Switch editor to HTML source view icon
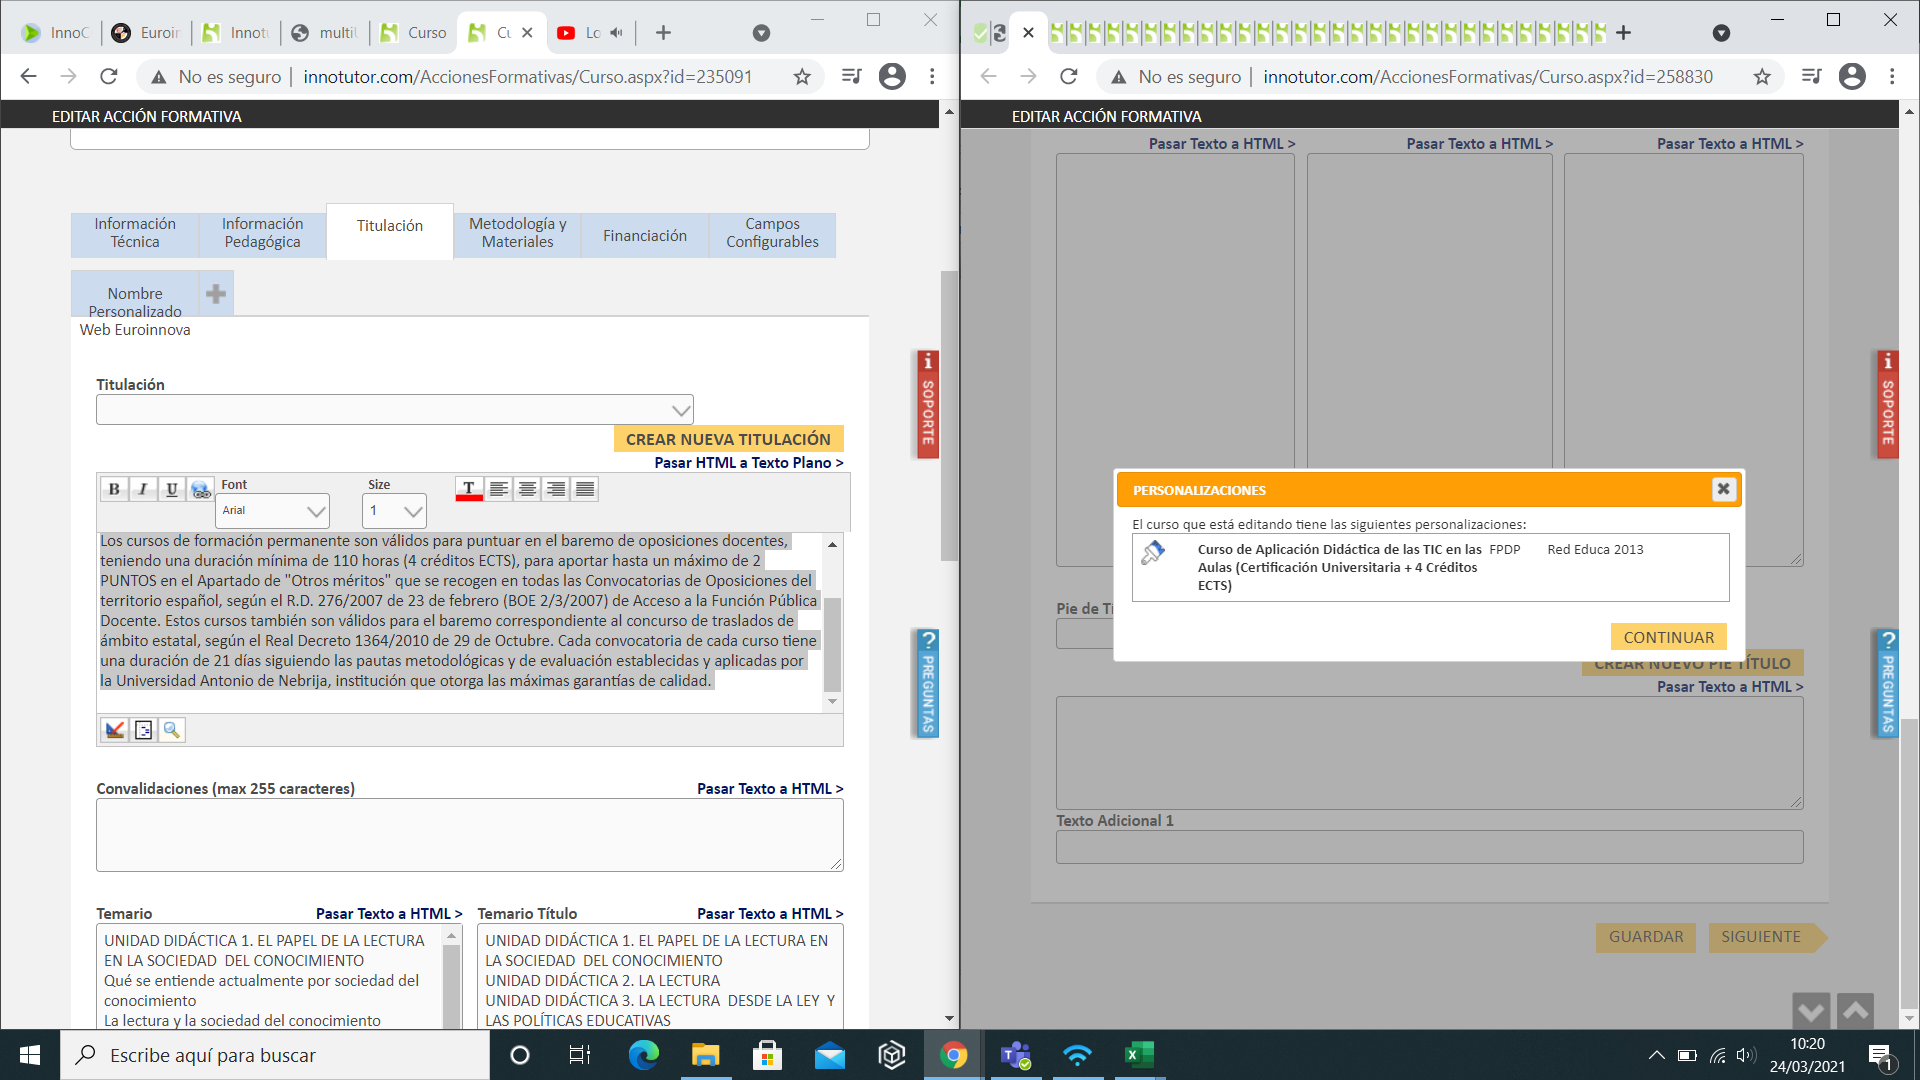1920x1080 pixels. [x=144, y=730]
